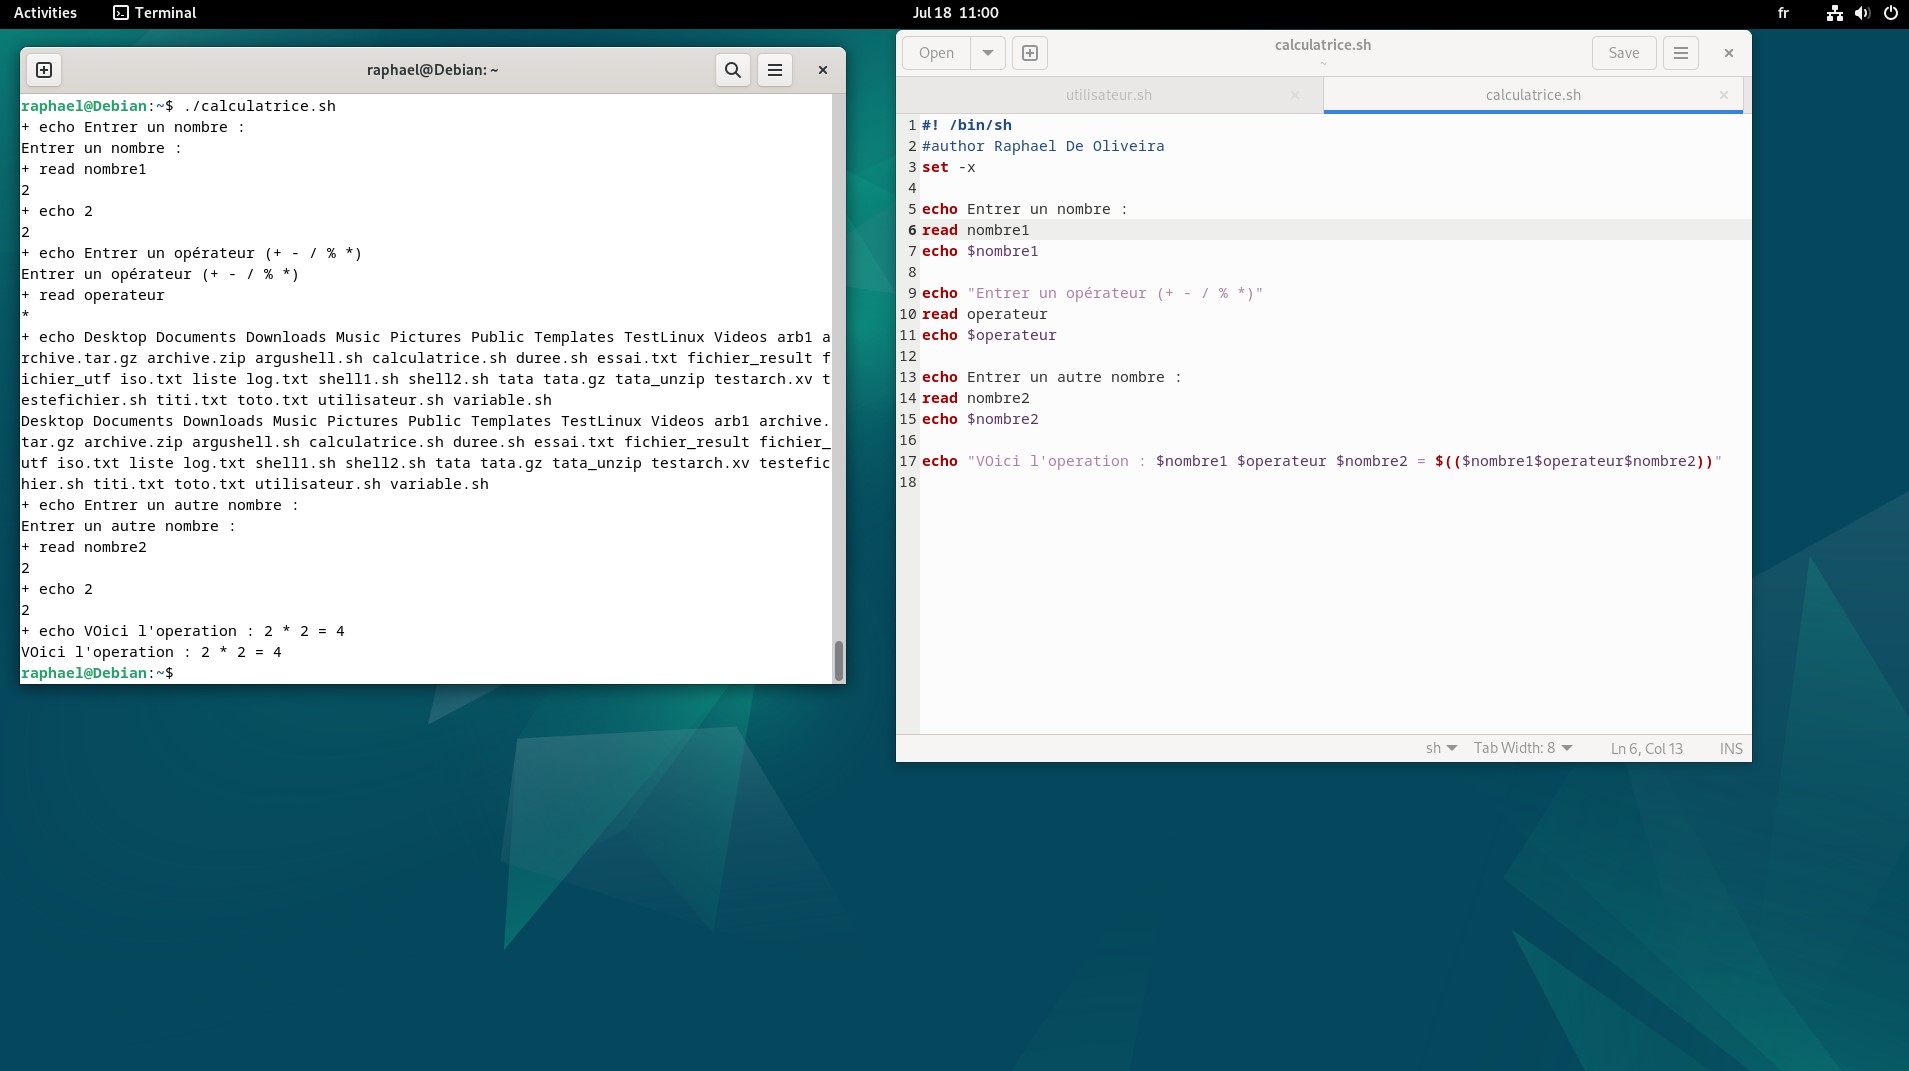Close the utilisateur.sh tab
This screenshot has height=1071, width=1909.
point(1295,95)
